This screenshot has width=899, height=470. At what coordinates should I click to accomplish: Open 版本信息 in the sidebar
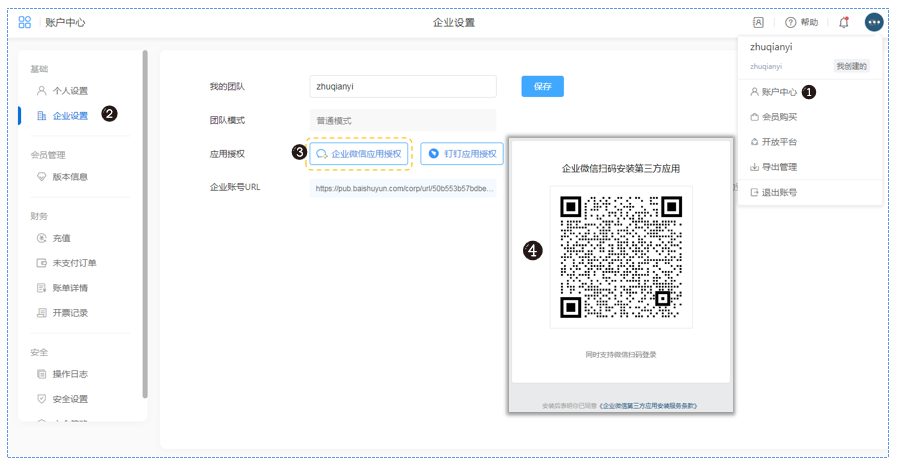(69, 177)
